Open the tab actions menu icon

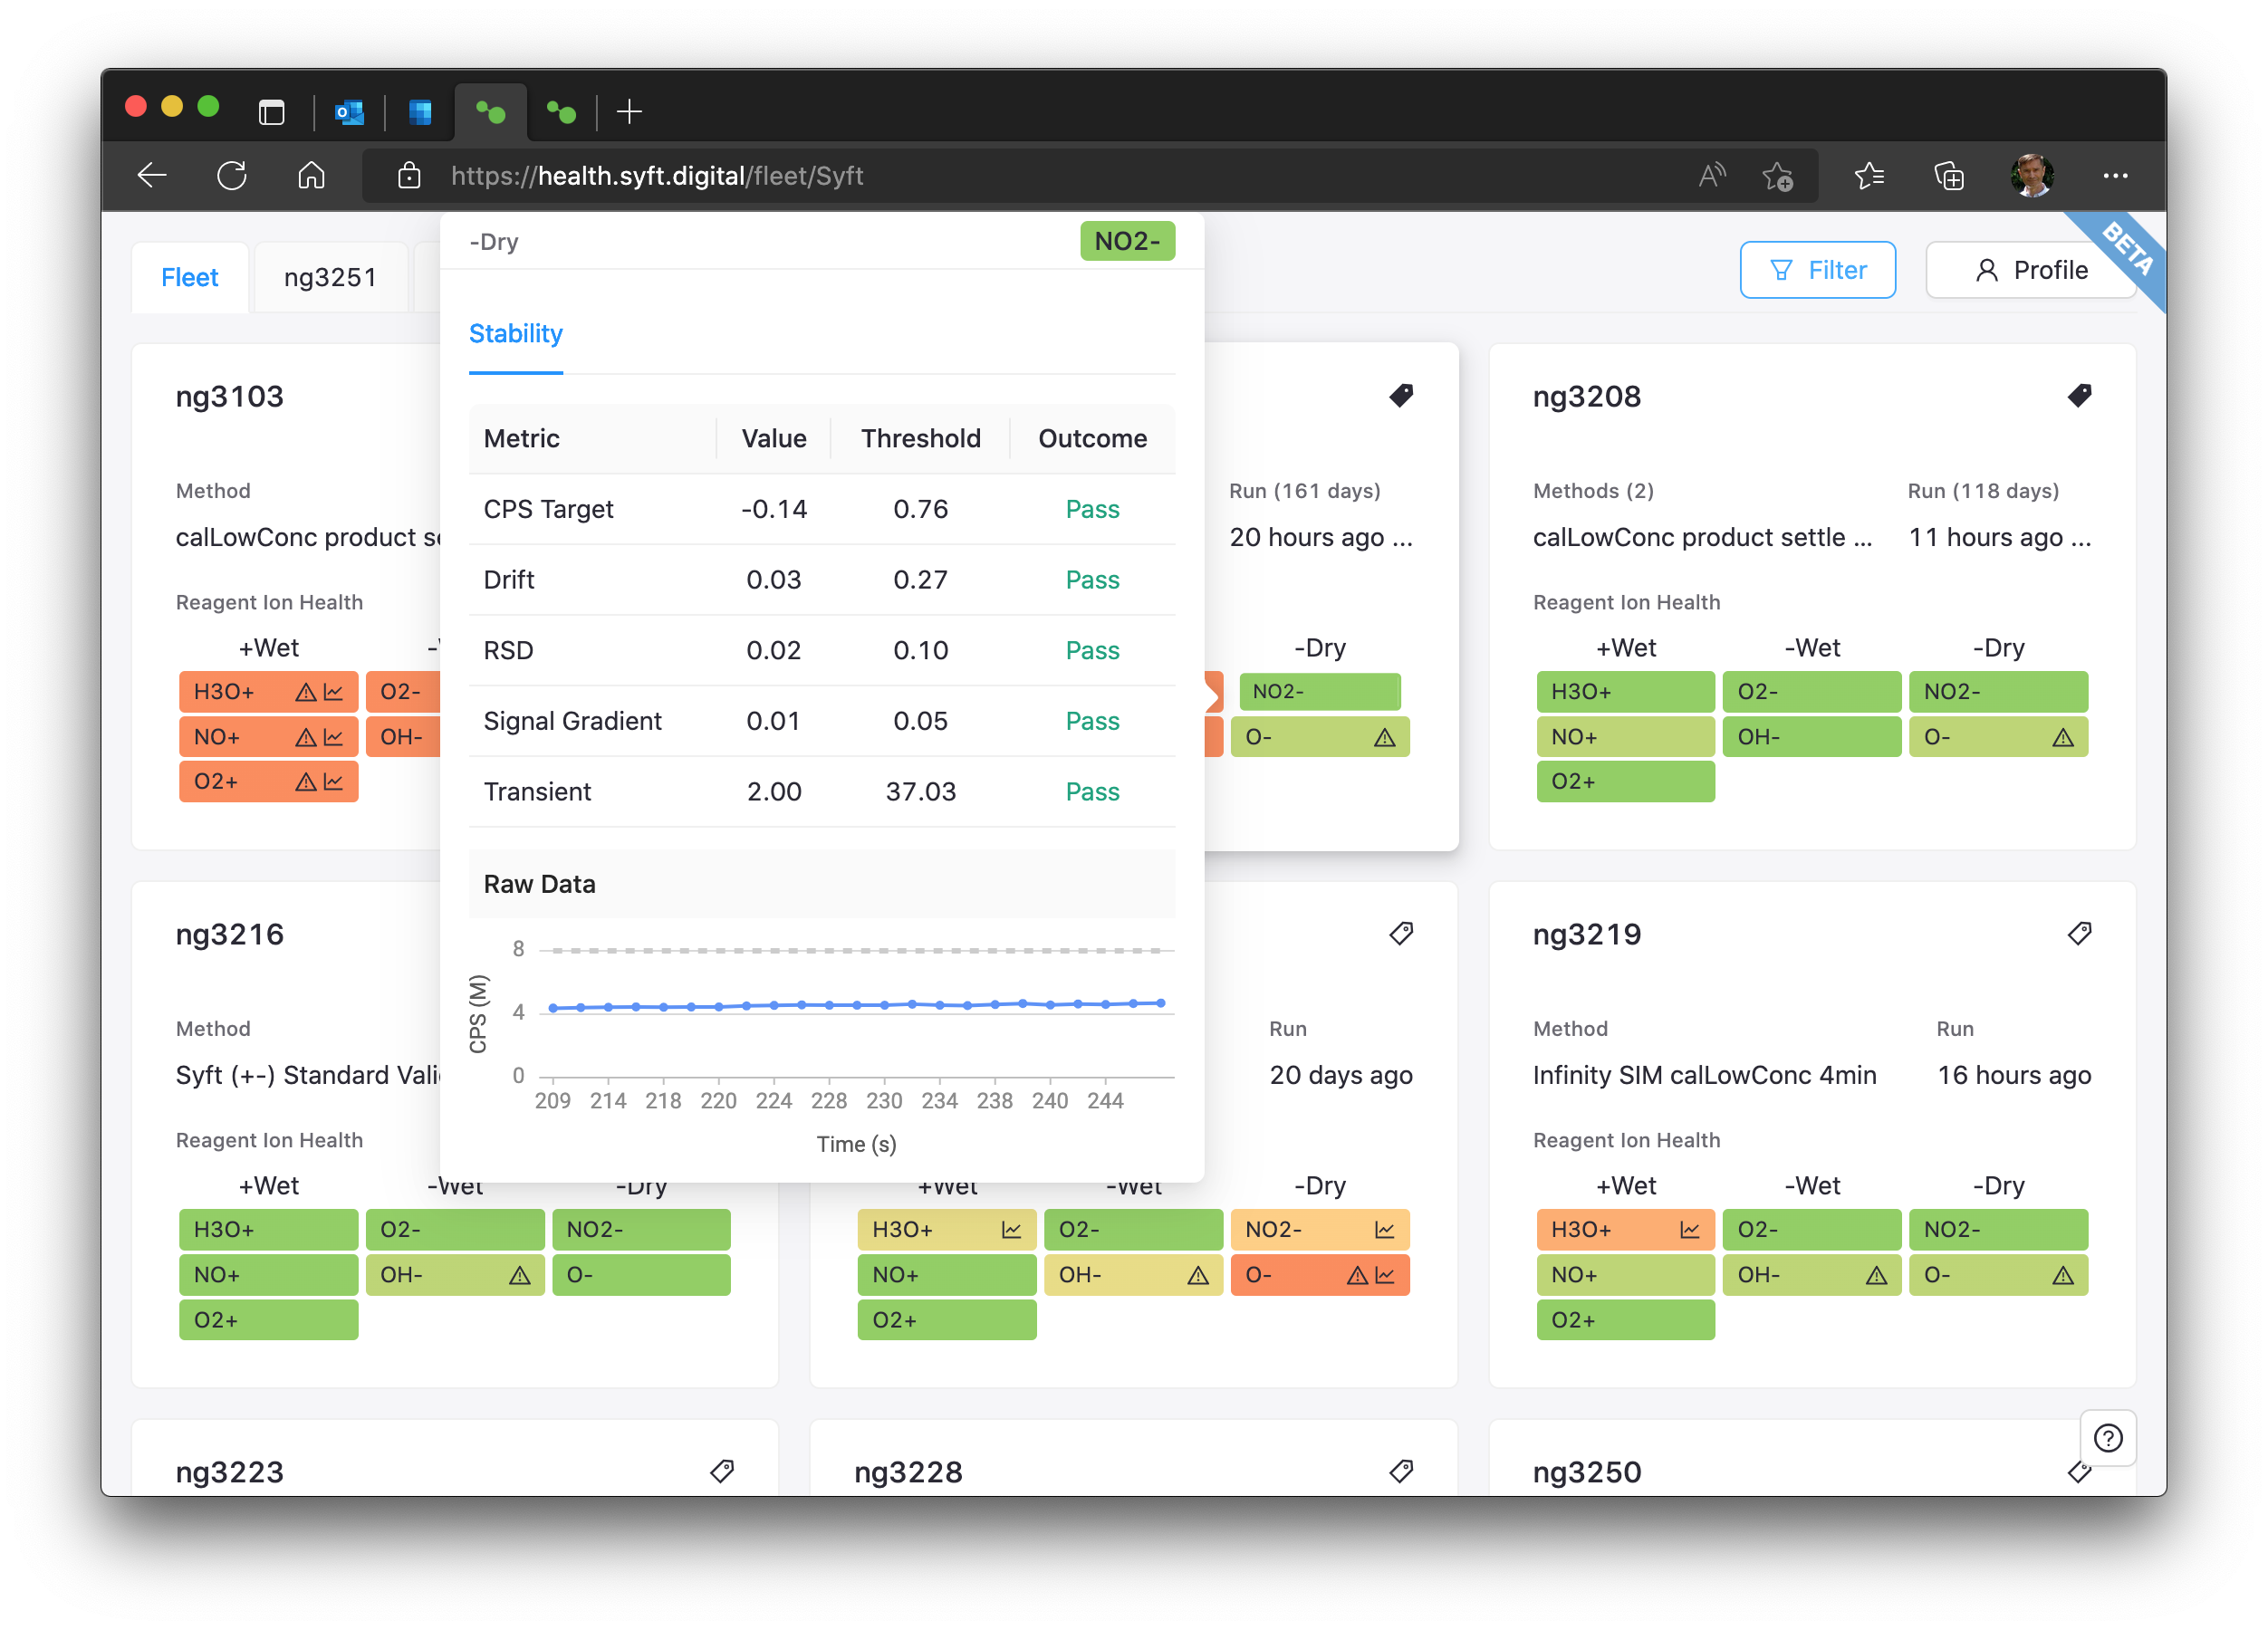[271, 111]
